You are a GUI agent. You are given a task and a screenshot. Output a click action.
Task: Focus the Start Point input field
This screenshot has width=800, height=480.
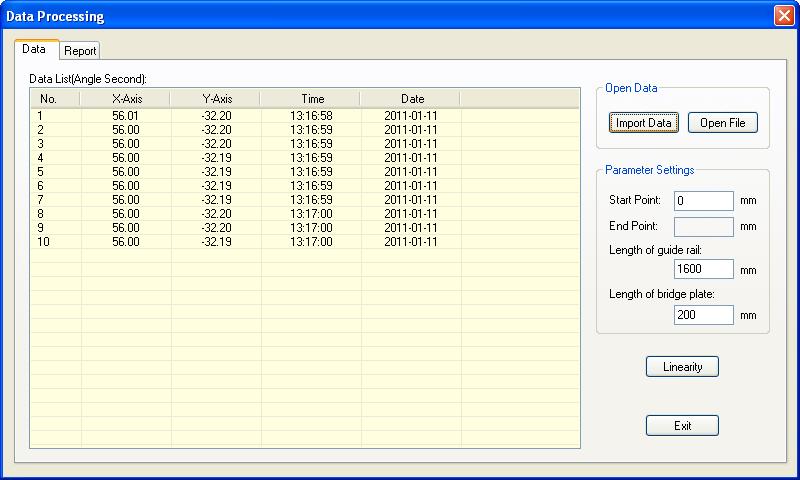pyautogui.click(x=703, y=201)
